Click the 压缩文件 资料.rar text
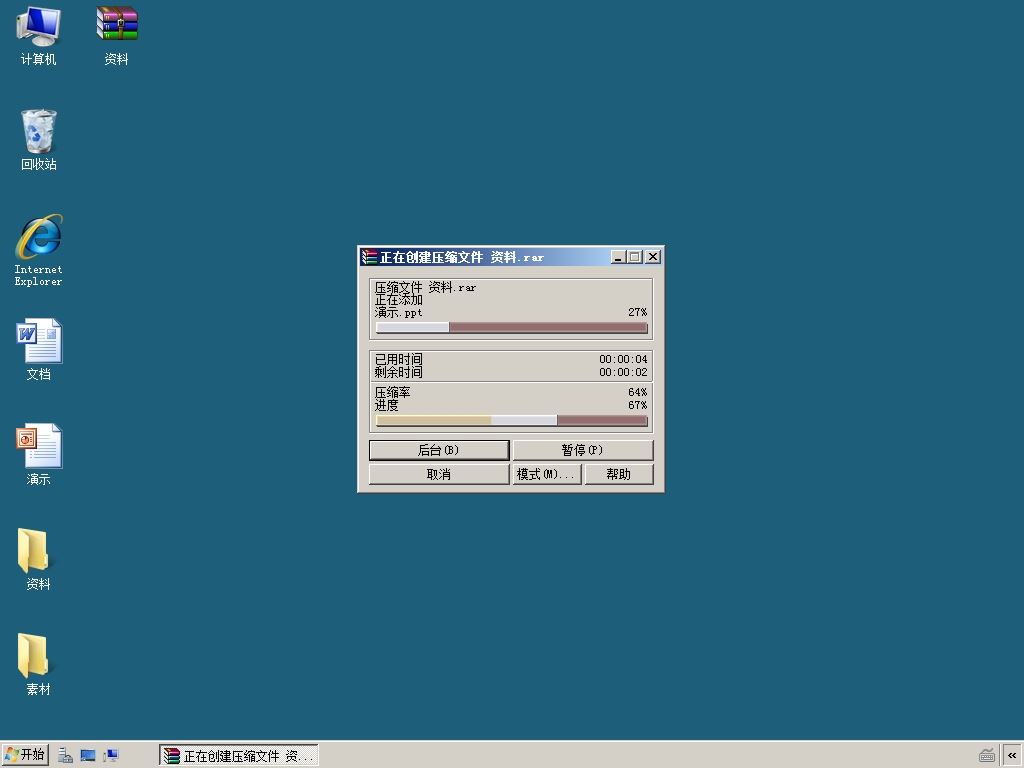This screenshot has width=1024, height=768. 425,287
